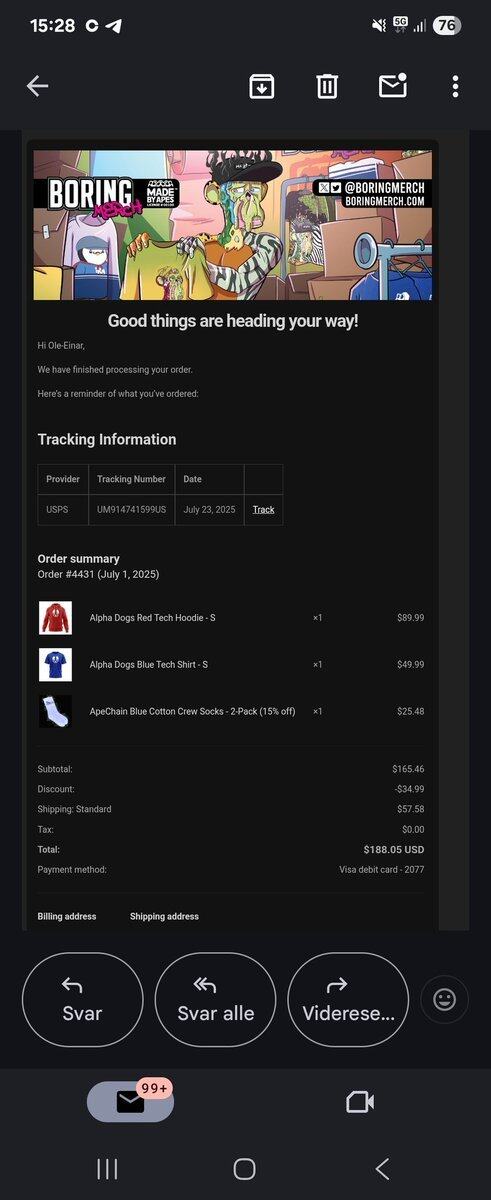
Task: Switch to the Mail tab with 99+ badge
Action: coord(130,1100)
